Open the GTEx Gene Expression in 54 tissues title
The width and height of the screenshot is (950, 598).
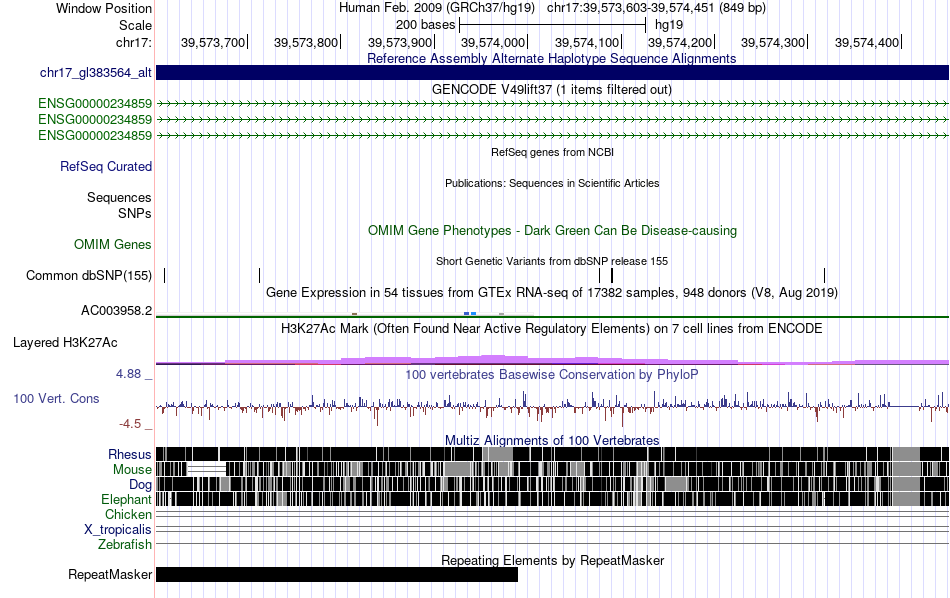[552, 293]
